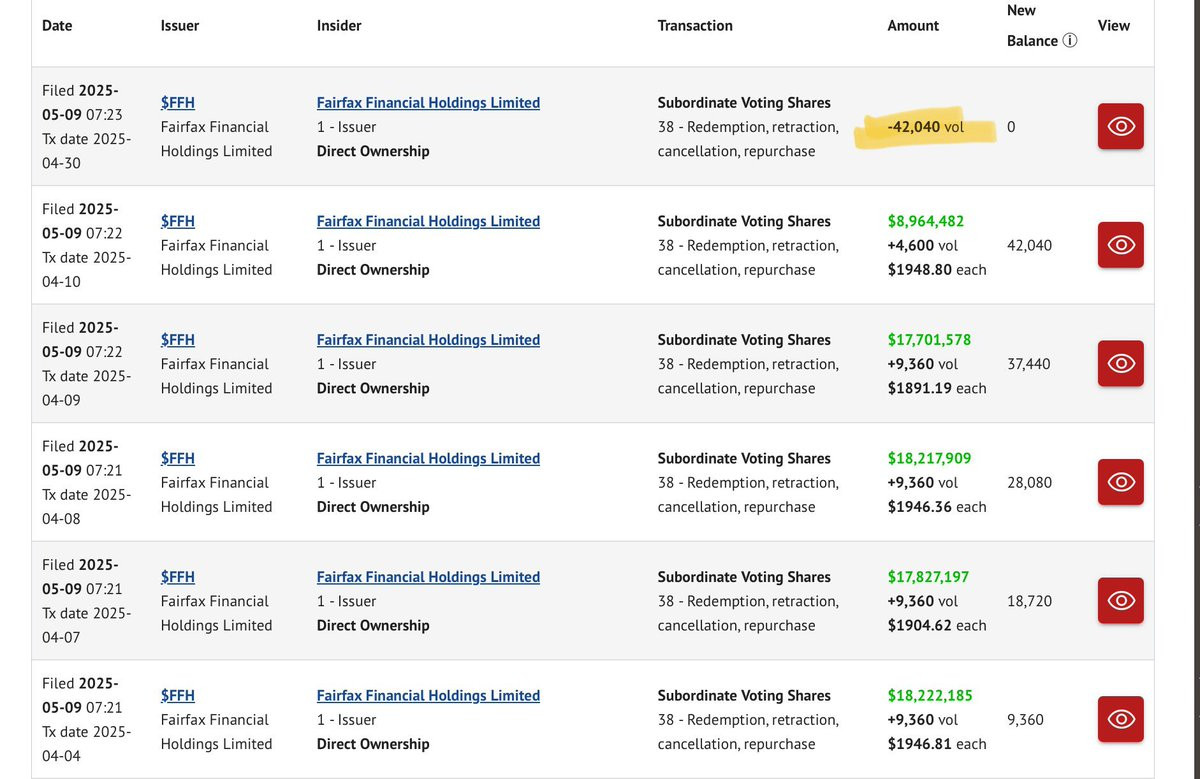This screenshot has height=779, width=1200.
Task: Click the New Balance info icon
Action: (1070, 41)
